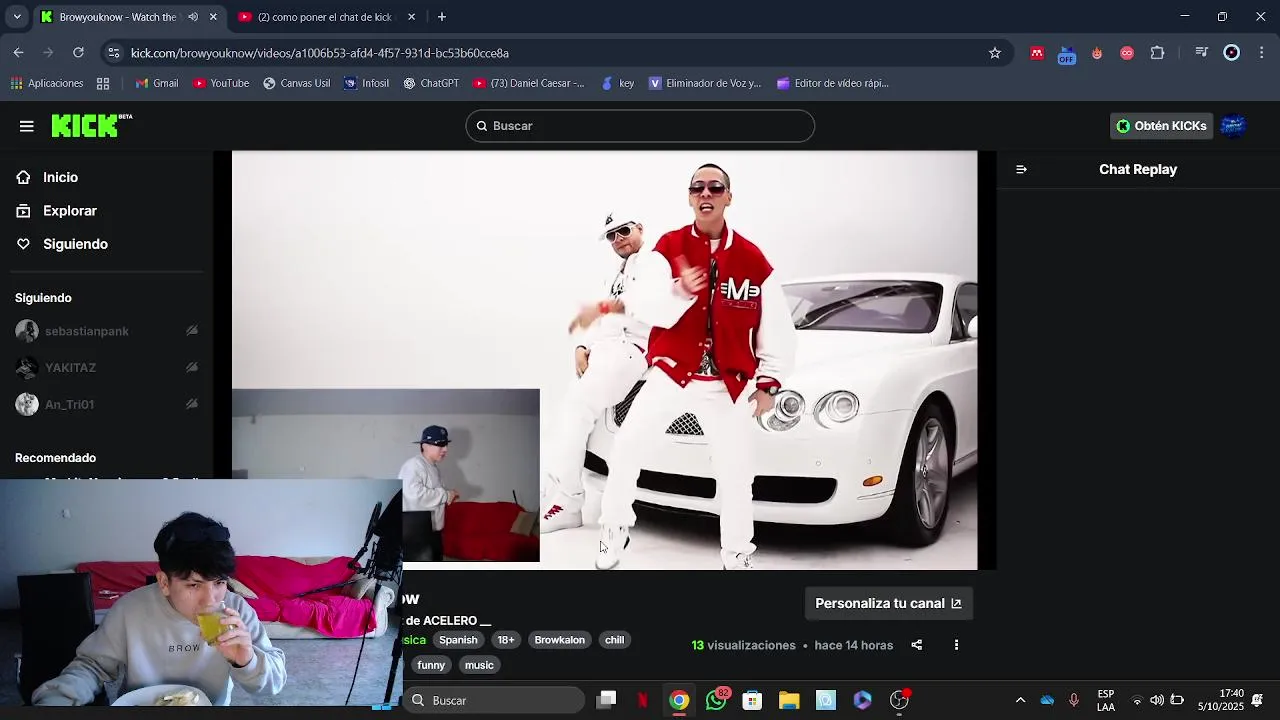This screenshot has width=1280, height=720.
Task: Open a new browser tab
Action: pyautogui.click(x=442, y=17)
